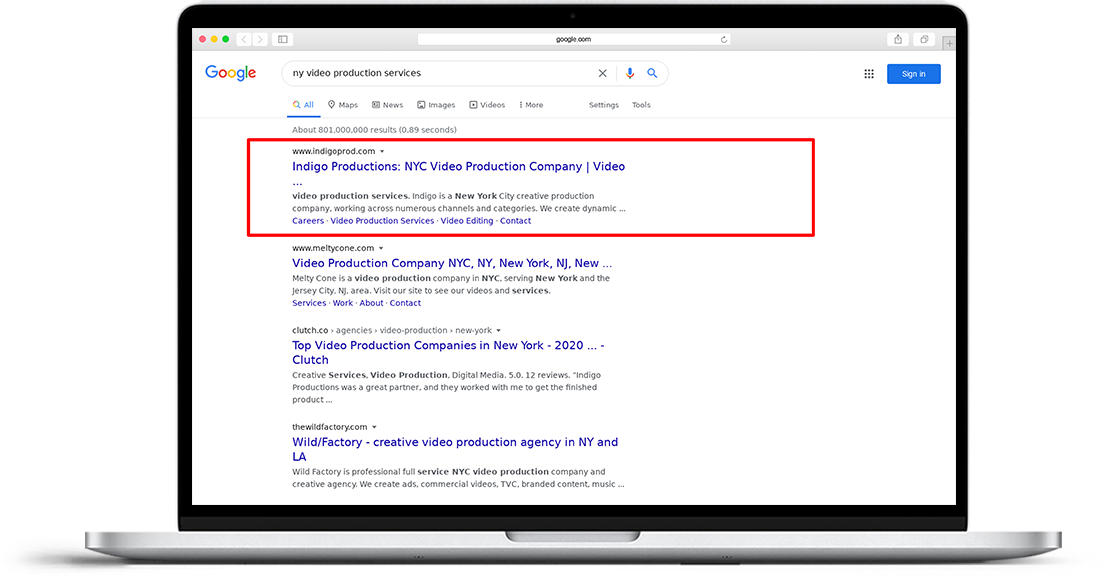This screenshot has height=578, width=1103.
Task: Open the Wild/Factory result title
Action: point(455,449)
